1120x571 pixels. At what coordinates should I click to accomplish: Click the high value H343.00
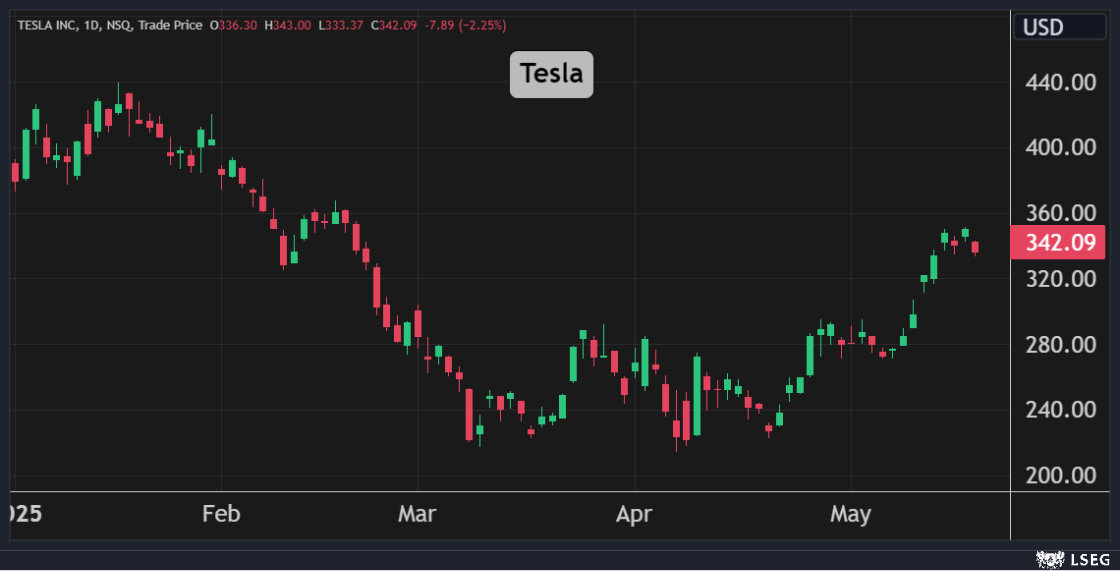pos(289,24)
